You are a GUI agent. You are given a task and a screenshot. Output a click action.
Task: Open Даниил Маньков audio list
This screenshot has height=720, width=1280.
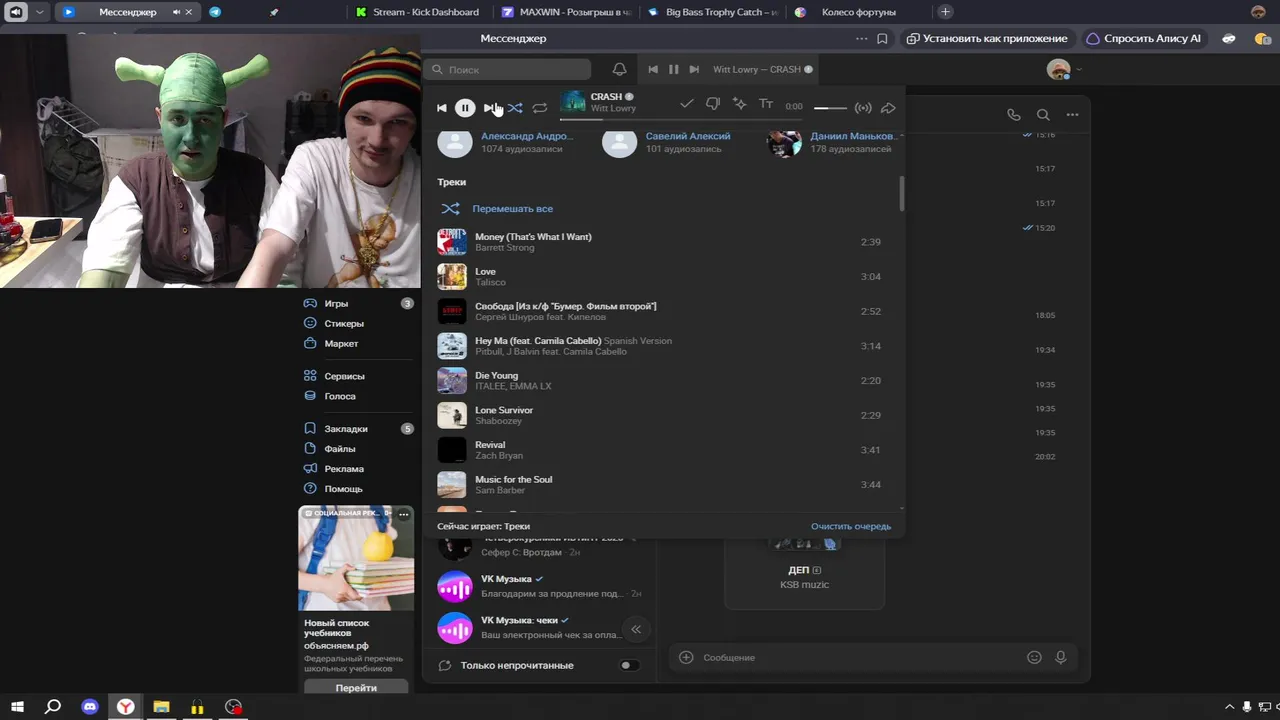click(x=833, y=142)
